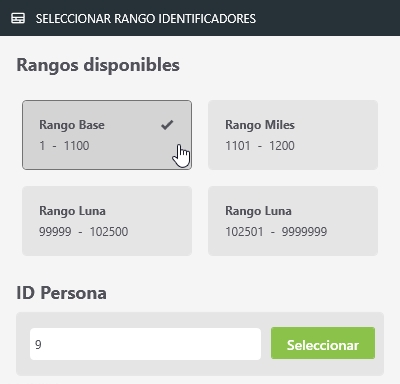Click the Rango Luna label above 99999
Screen dimensions: 400x384
(72, 211)
